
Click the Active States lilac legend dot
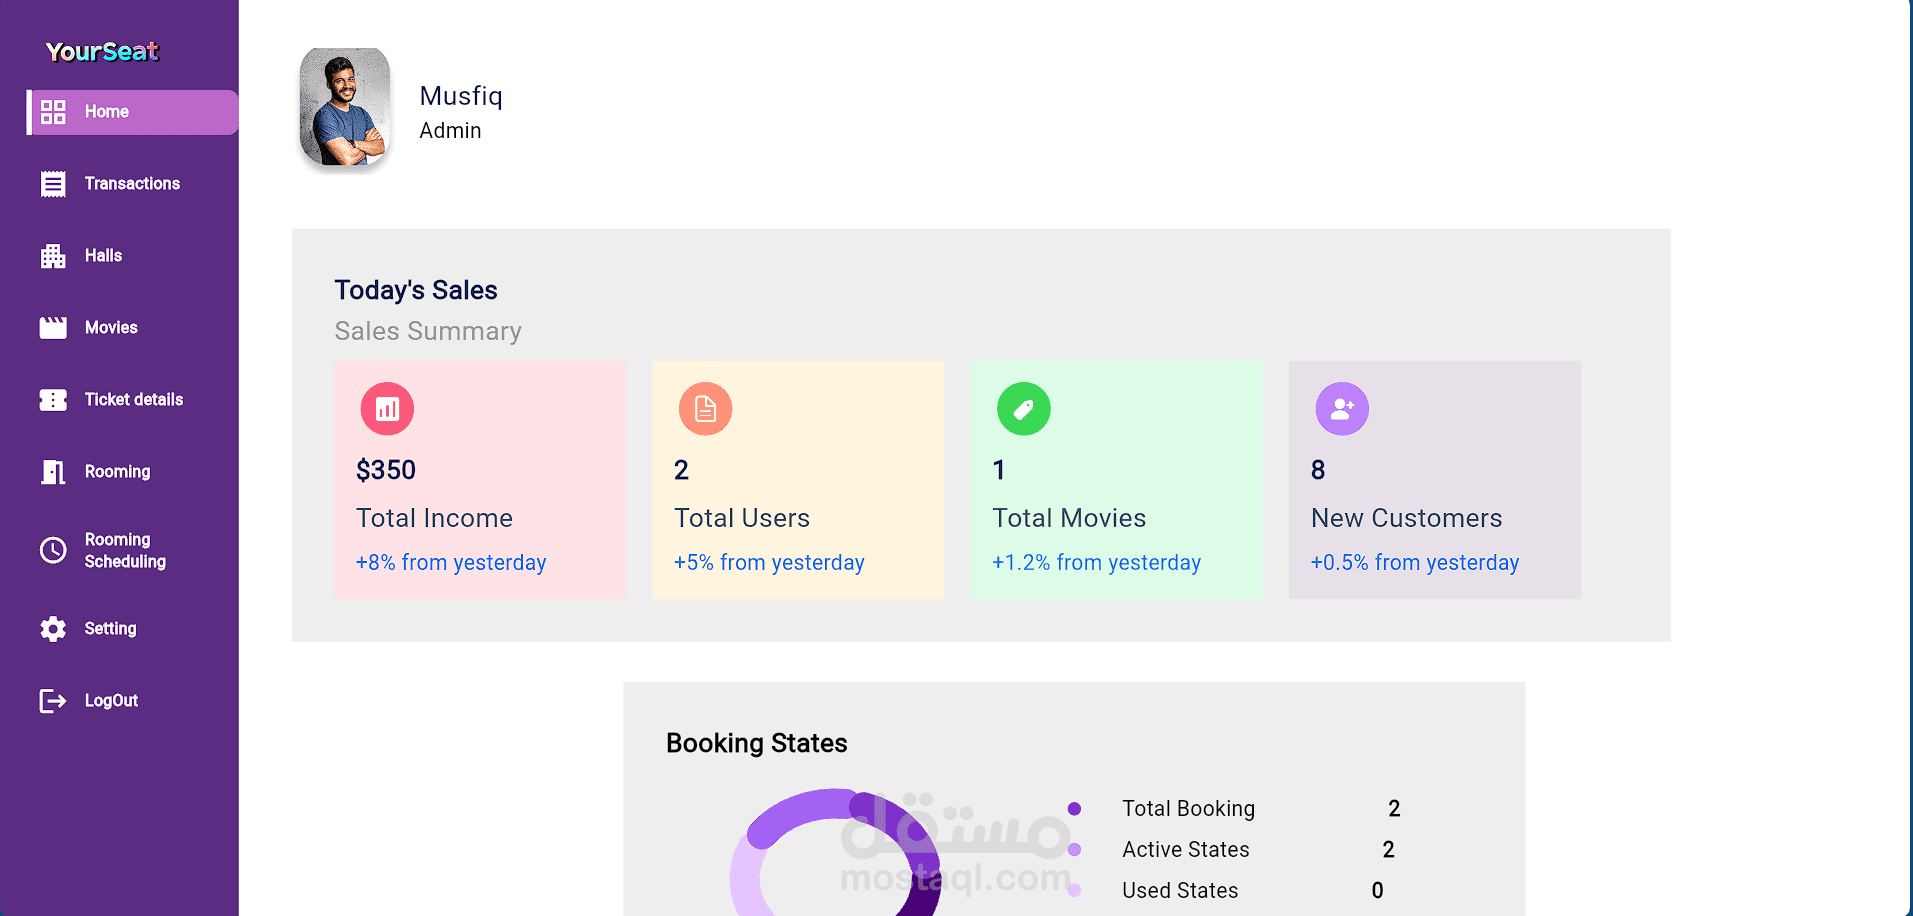point(1074,850)
